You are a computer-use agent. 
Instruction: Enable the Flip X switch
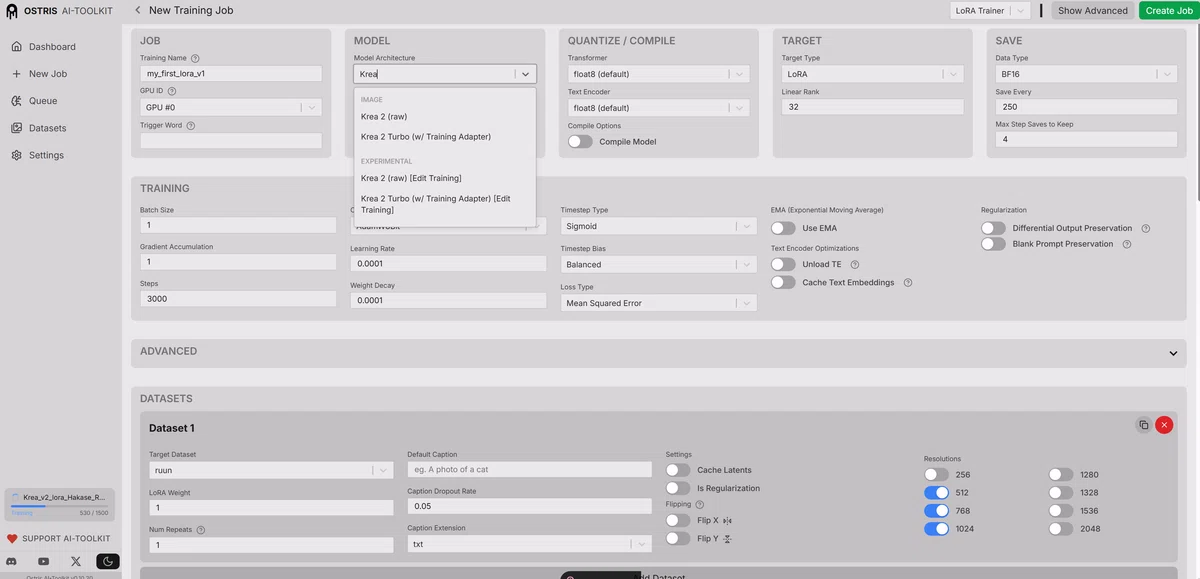[678, 521]
